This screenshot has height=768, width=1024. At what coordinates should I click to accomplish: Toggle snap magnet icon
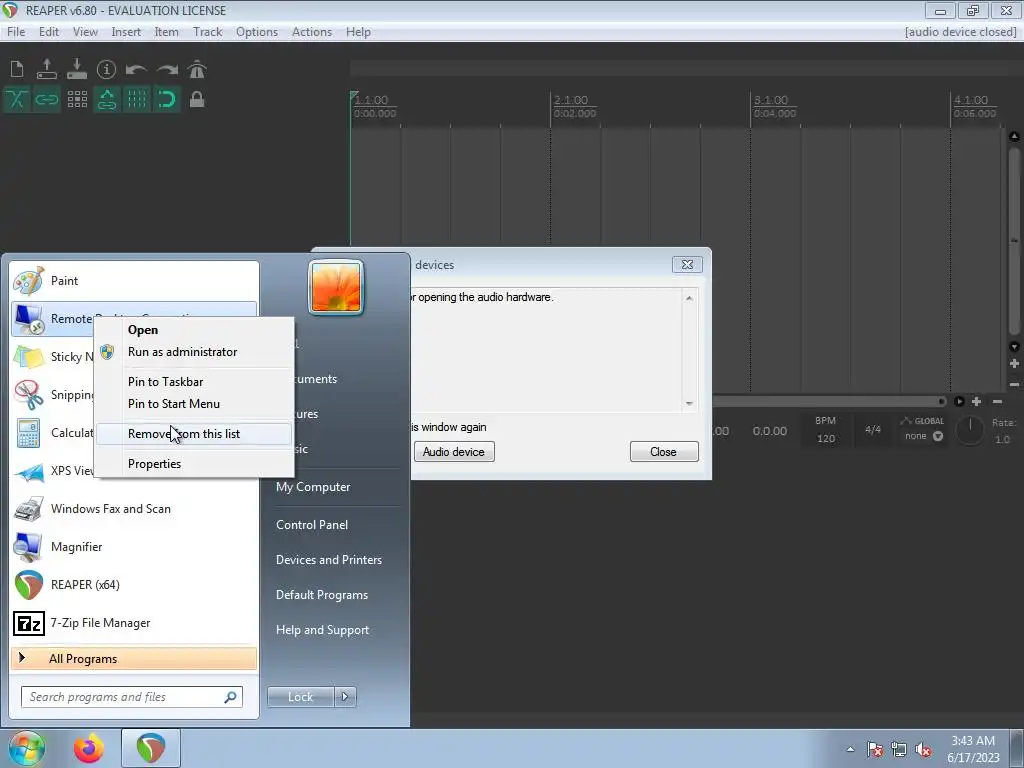pyautogui.click(x=167, y=99)
